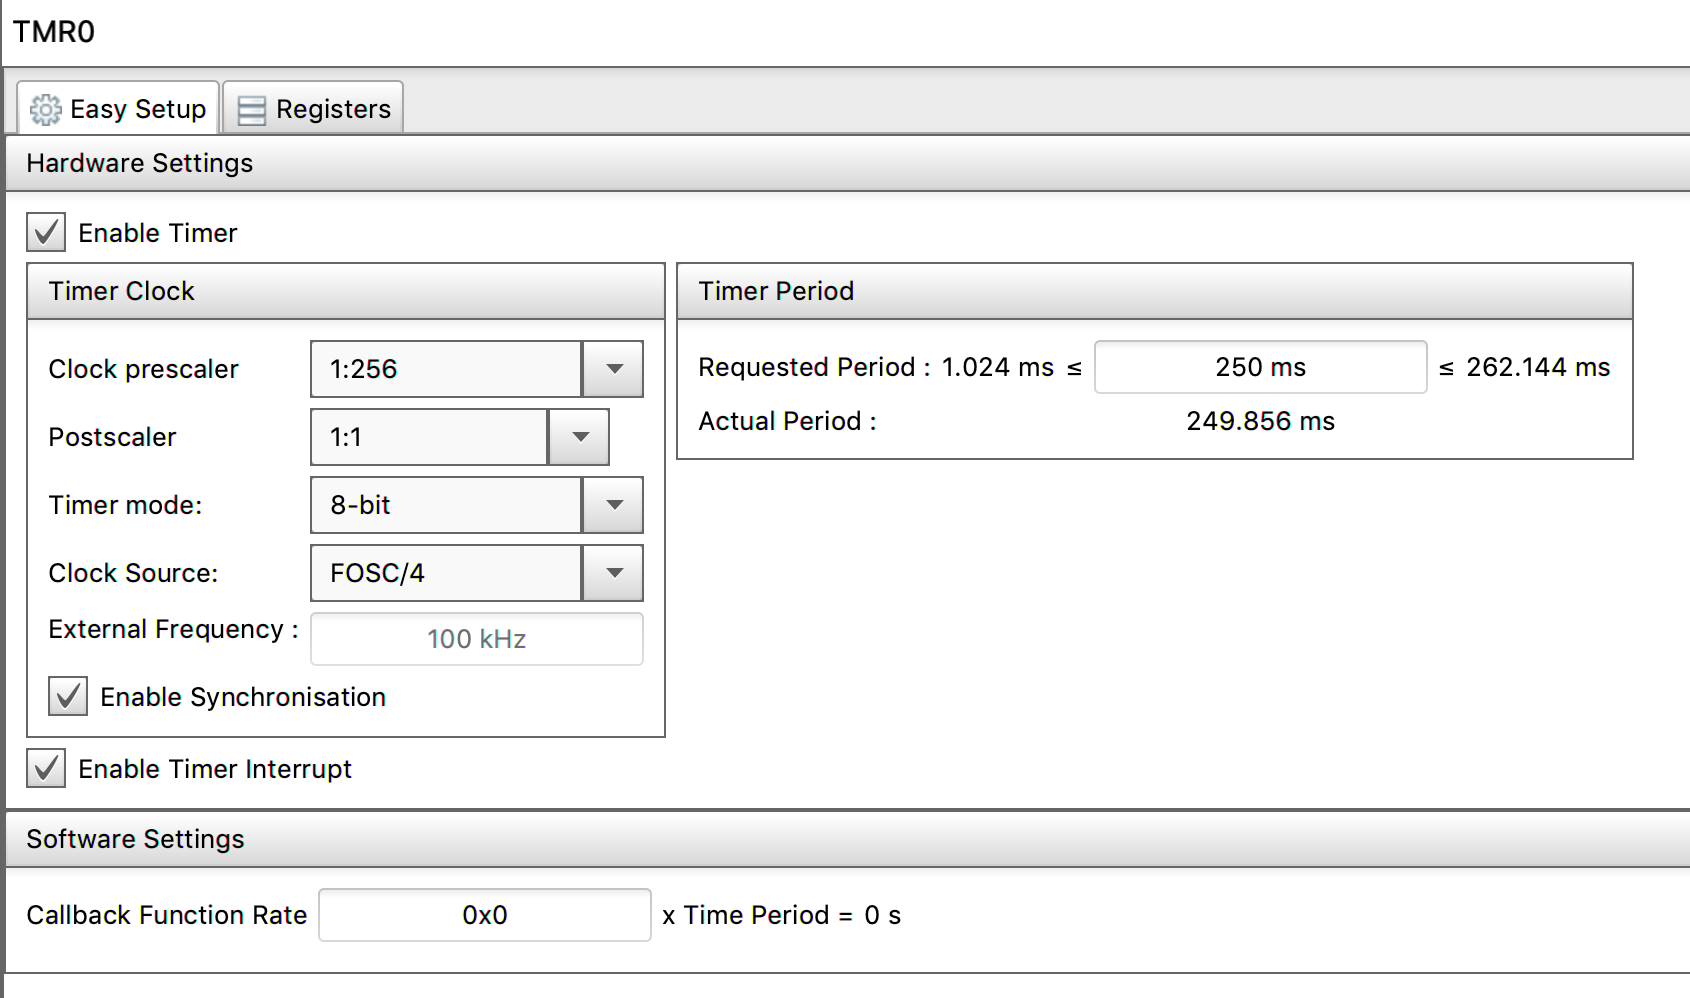Select the Easy Setup tab label
Image resolution: width=1690 pixels, height=998 pixels.
click(138, 109)
